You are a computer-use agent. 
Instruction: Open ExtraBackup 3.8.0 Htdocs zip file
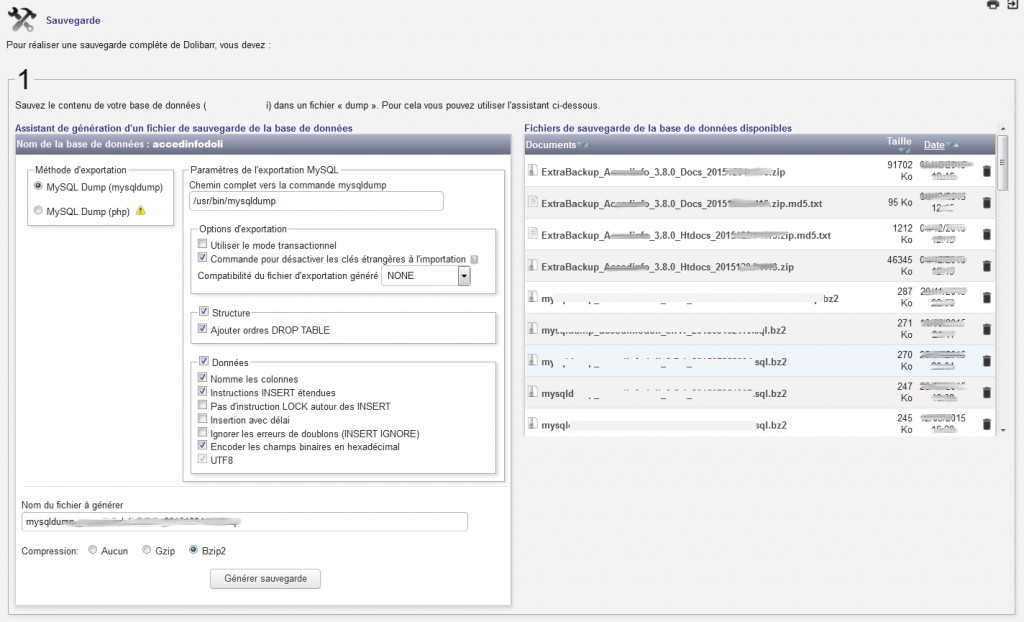click(667, 267)
